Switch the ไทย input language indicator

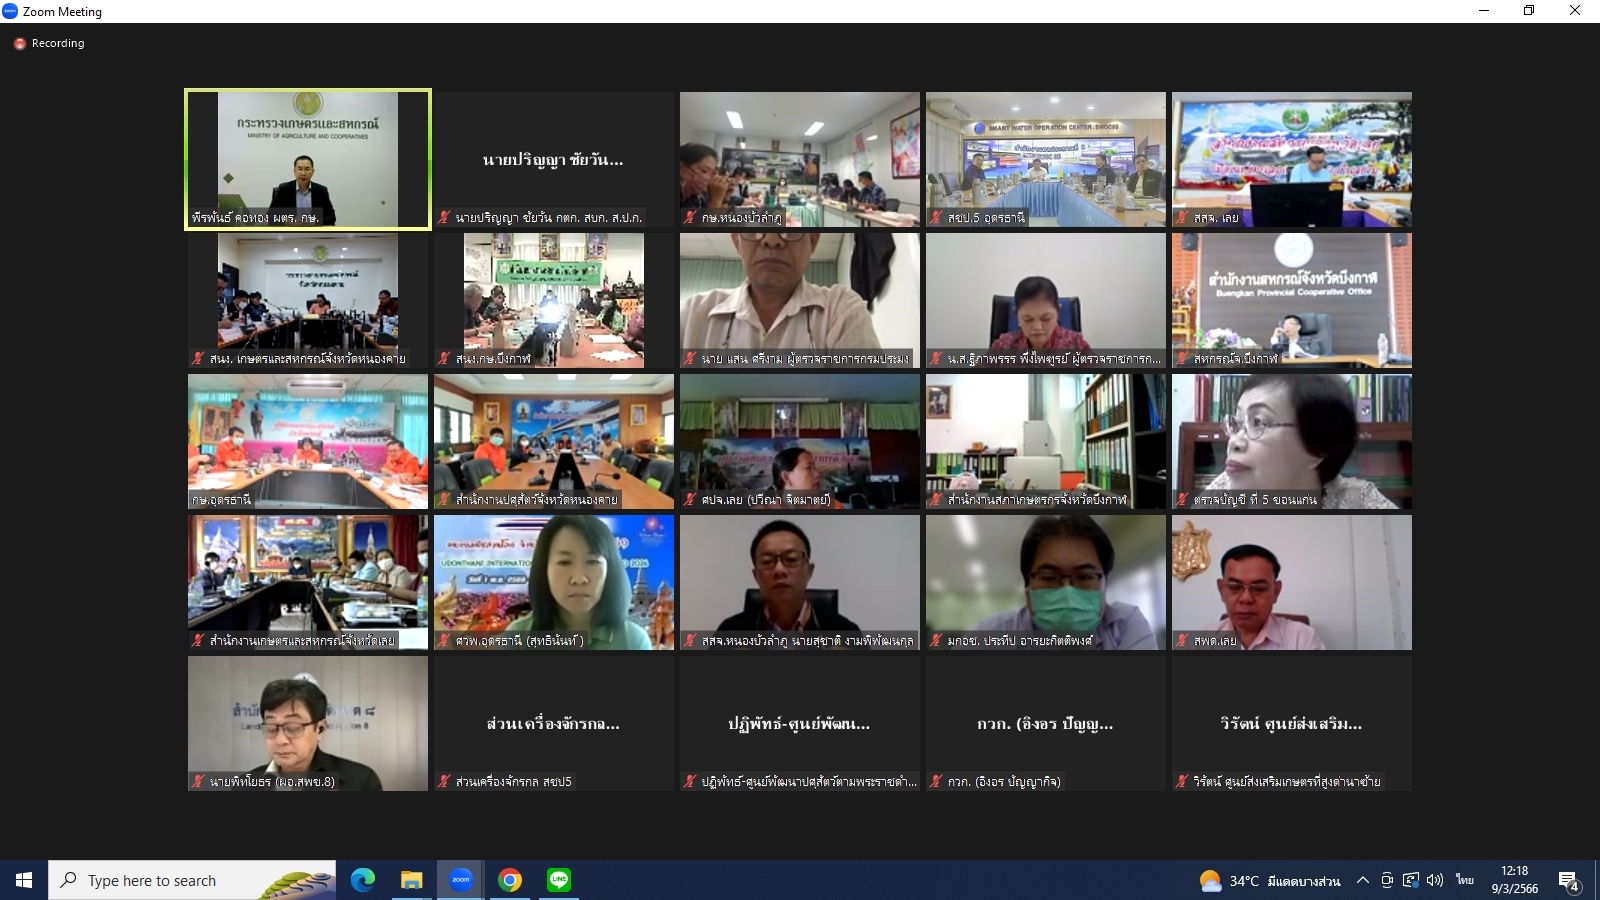tap(1465, 880)
